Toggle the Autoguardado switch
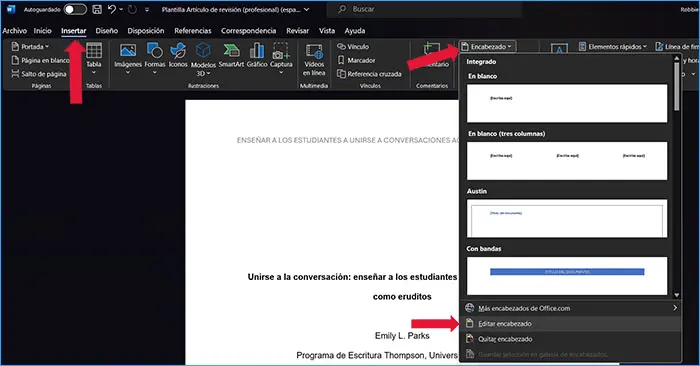 (x=75, y=9)
